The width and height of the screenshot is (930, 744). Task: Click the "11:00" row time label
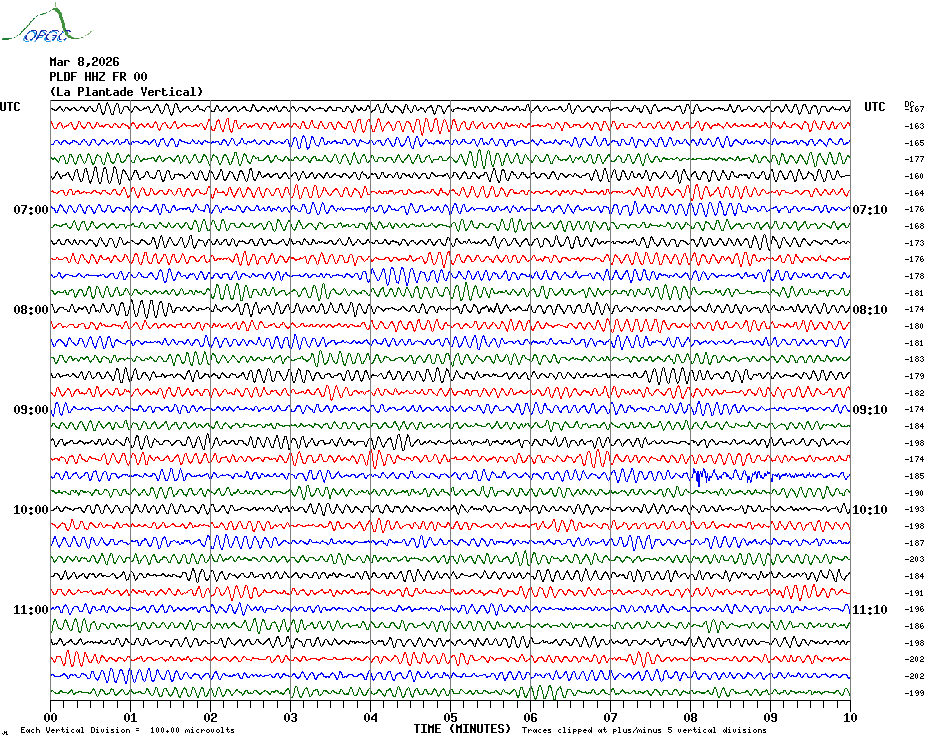pyautogui.click(x=31, y=610)
